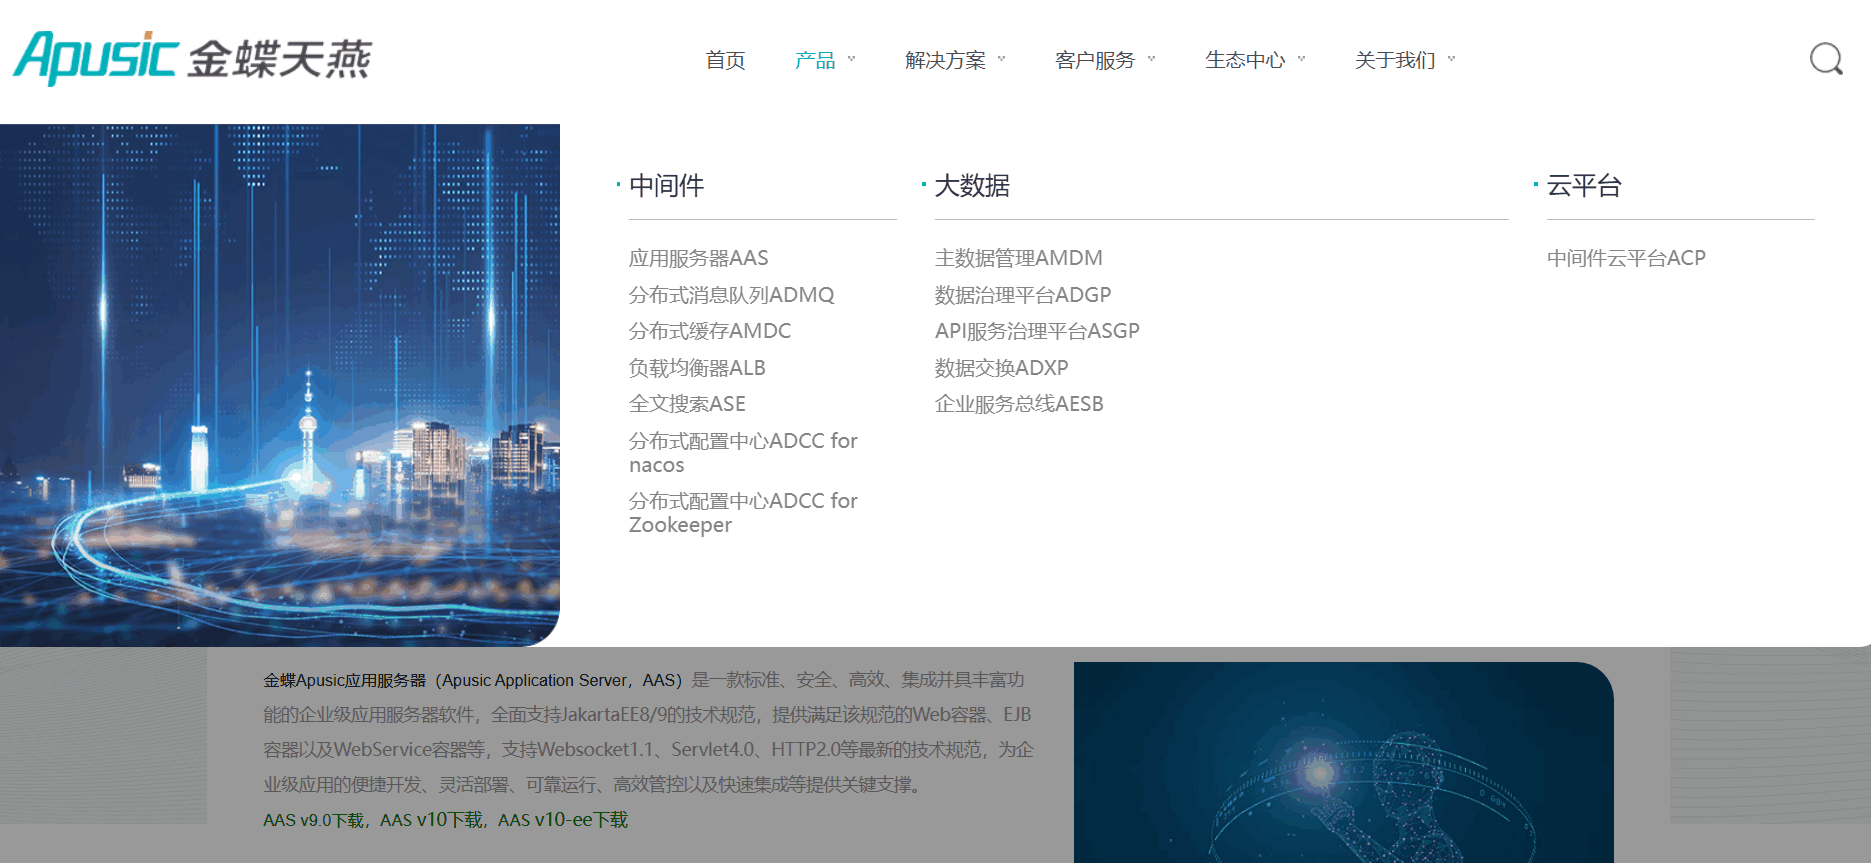Viewport: 1871px width, 863px height.
Task: Open the search magnifier icon
Action: coord(1826,59)
